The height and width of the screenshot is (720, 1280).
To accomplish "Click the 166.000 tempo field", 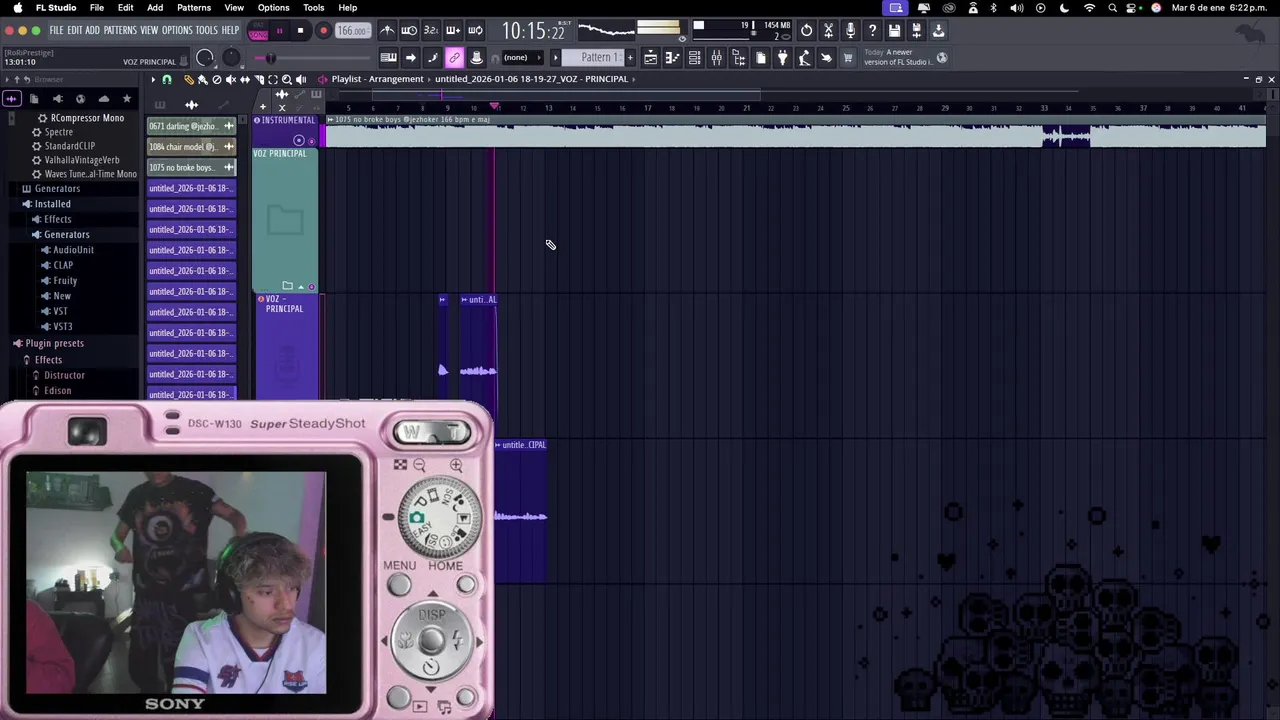I will pos(352,31).
